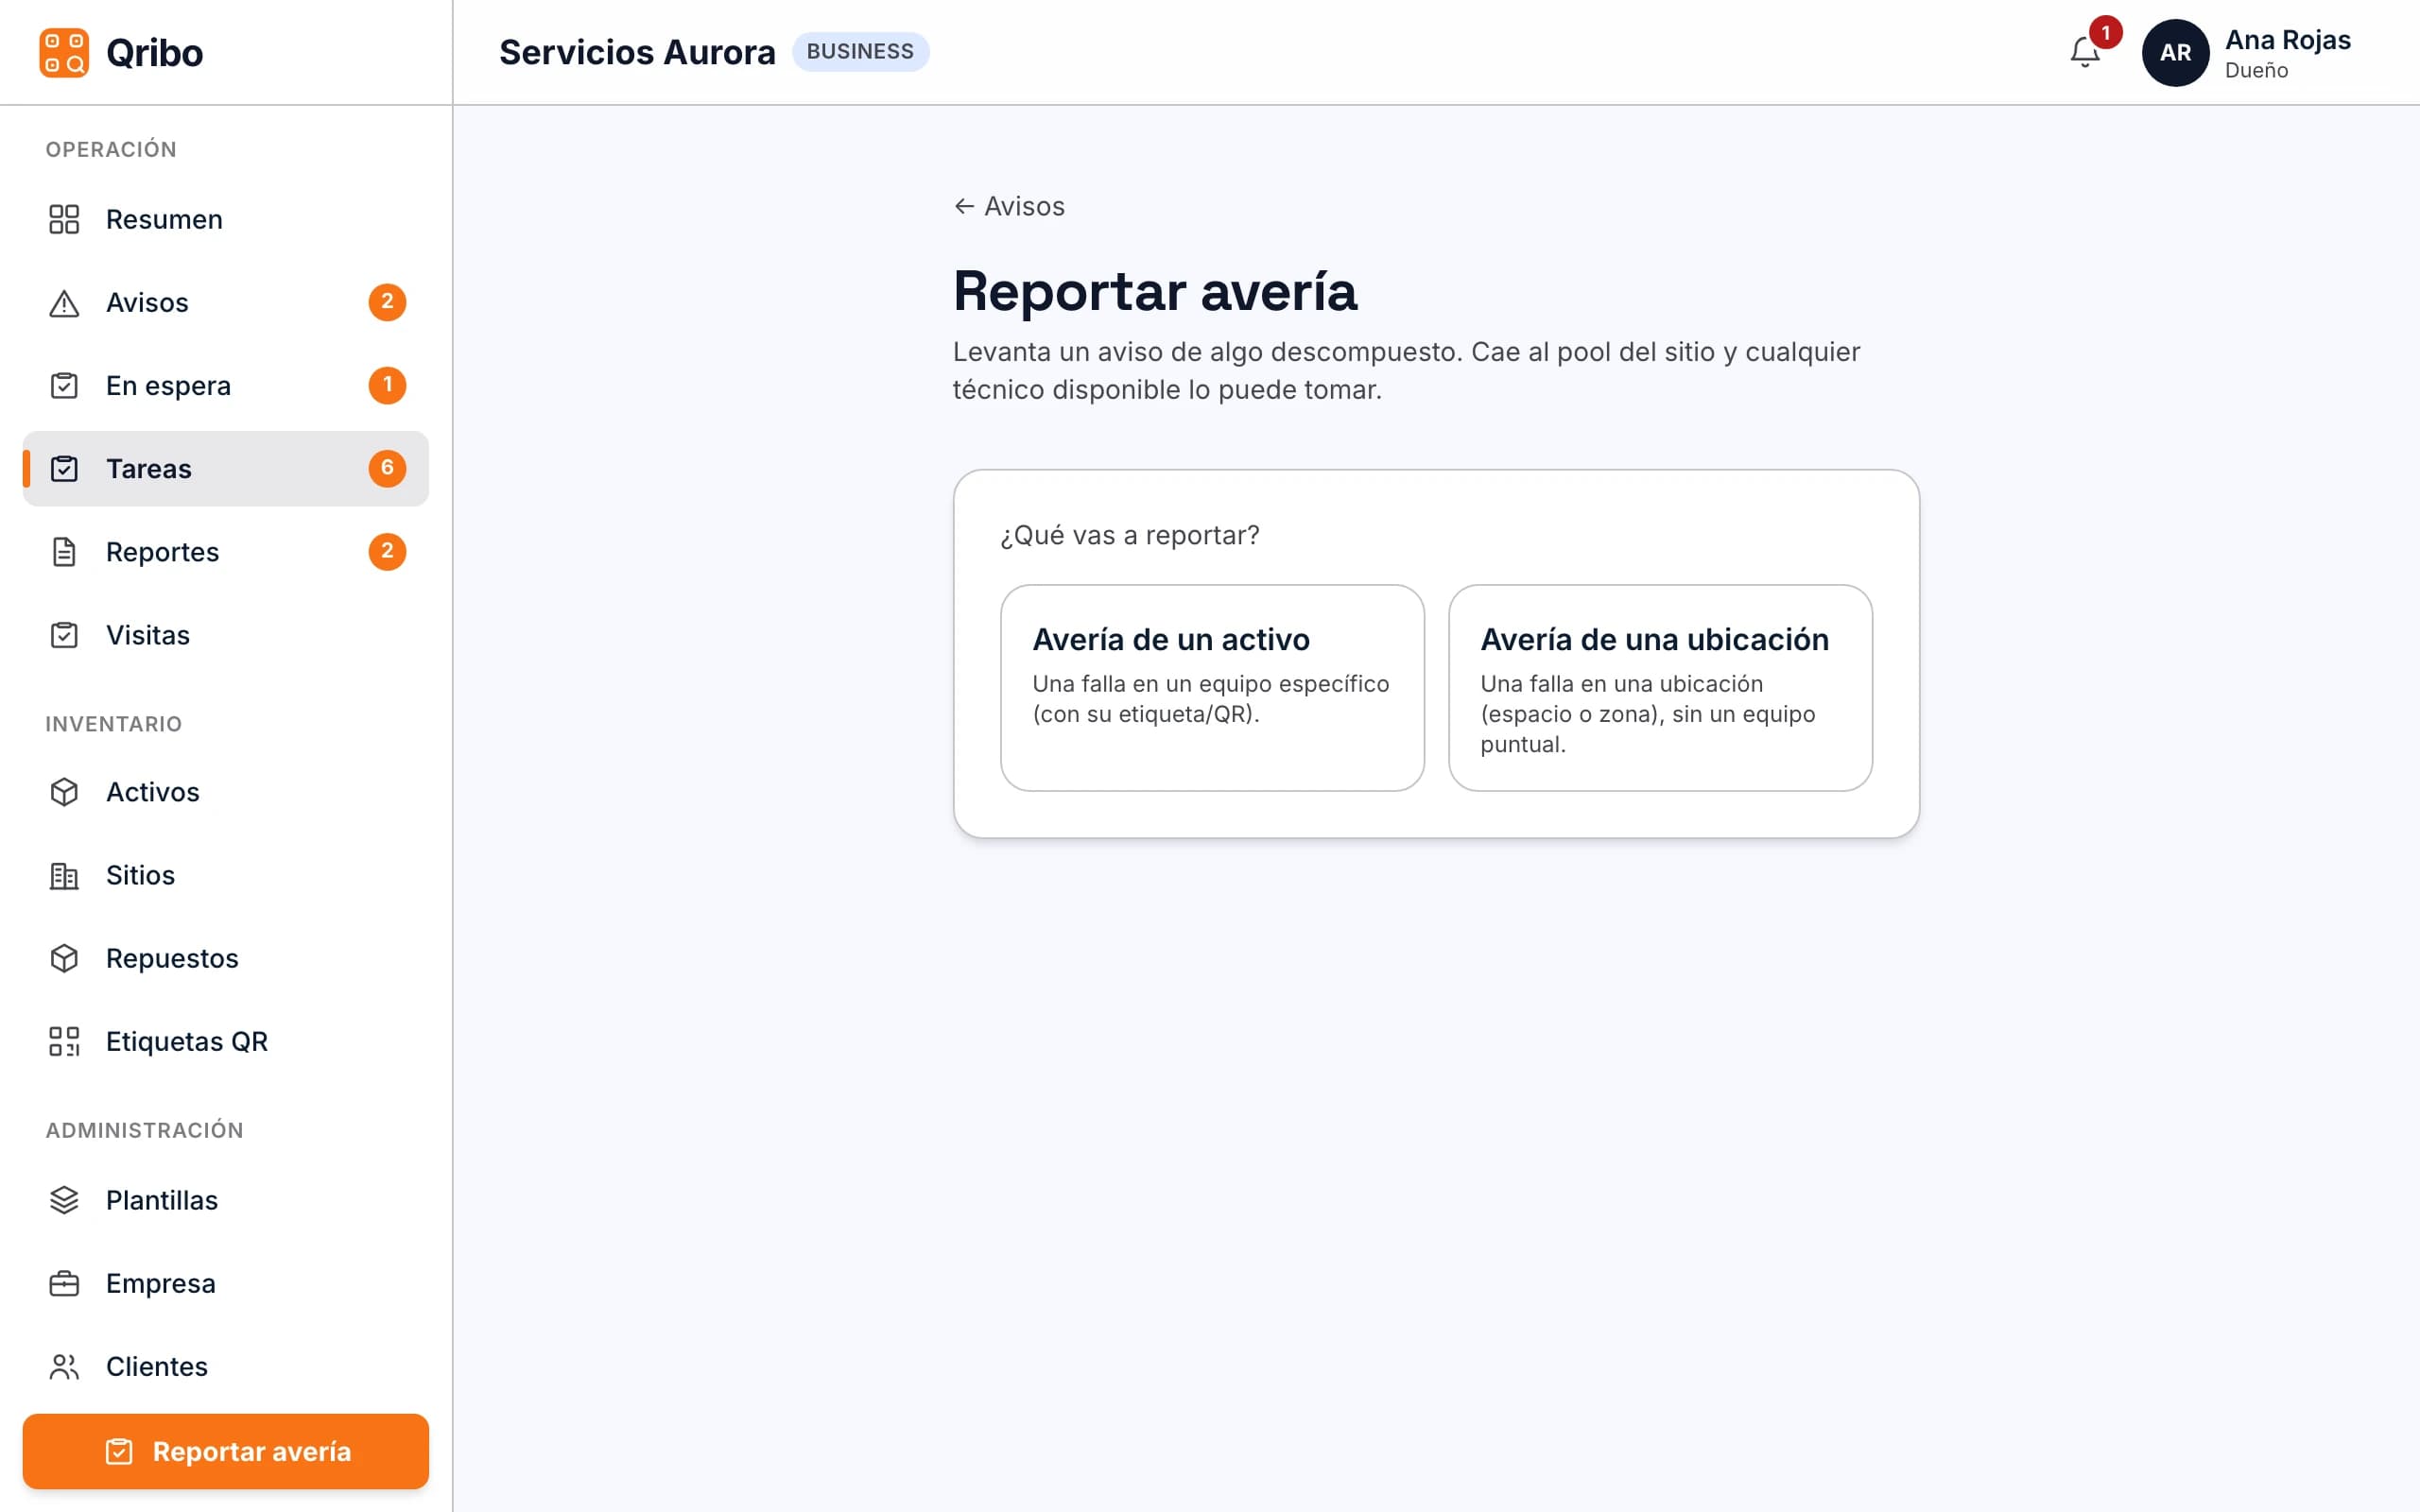Image resolution: width=2420 pixels, height=1512 pixels.
Task: Click the Clientes people icon
Action: pyautogui.click(x=64, y=1366)
